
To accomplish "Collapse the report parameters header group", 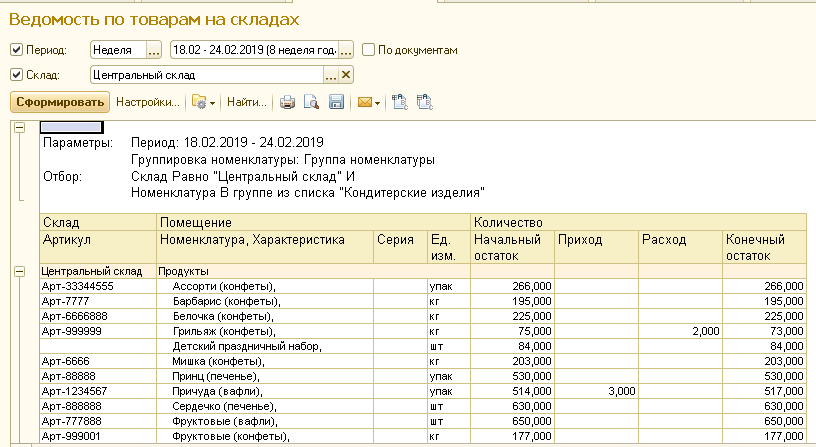I will [x=19, y=127].
